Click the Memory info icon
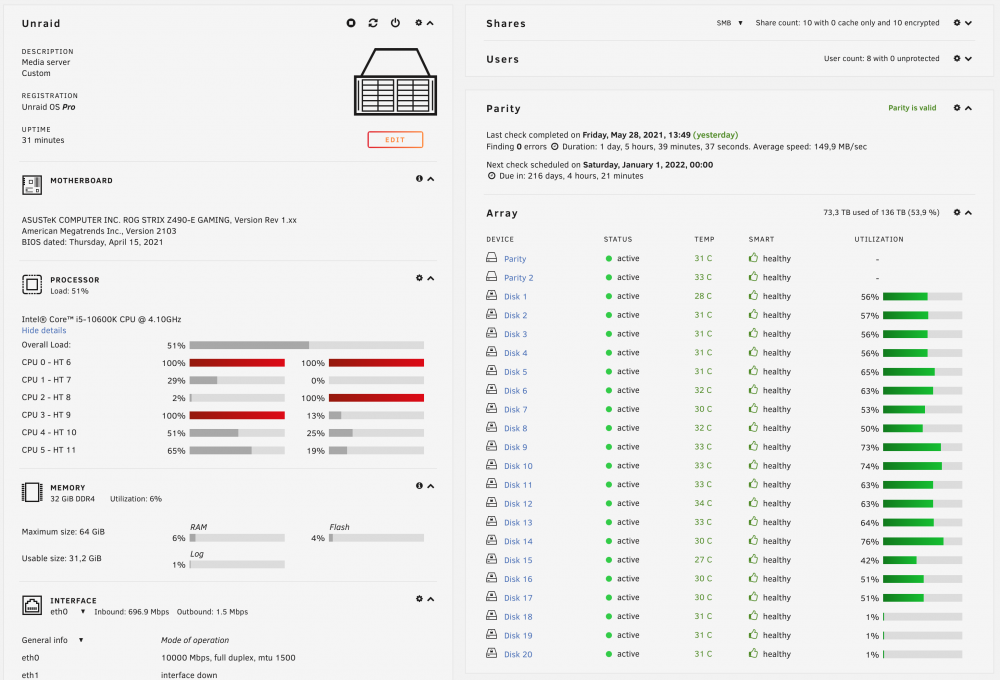This screenshot has width=1000, height=680. coord(419,486)
